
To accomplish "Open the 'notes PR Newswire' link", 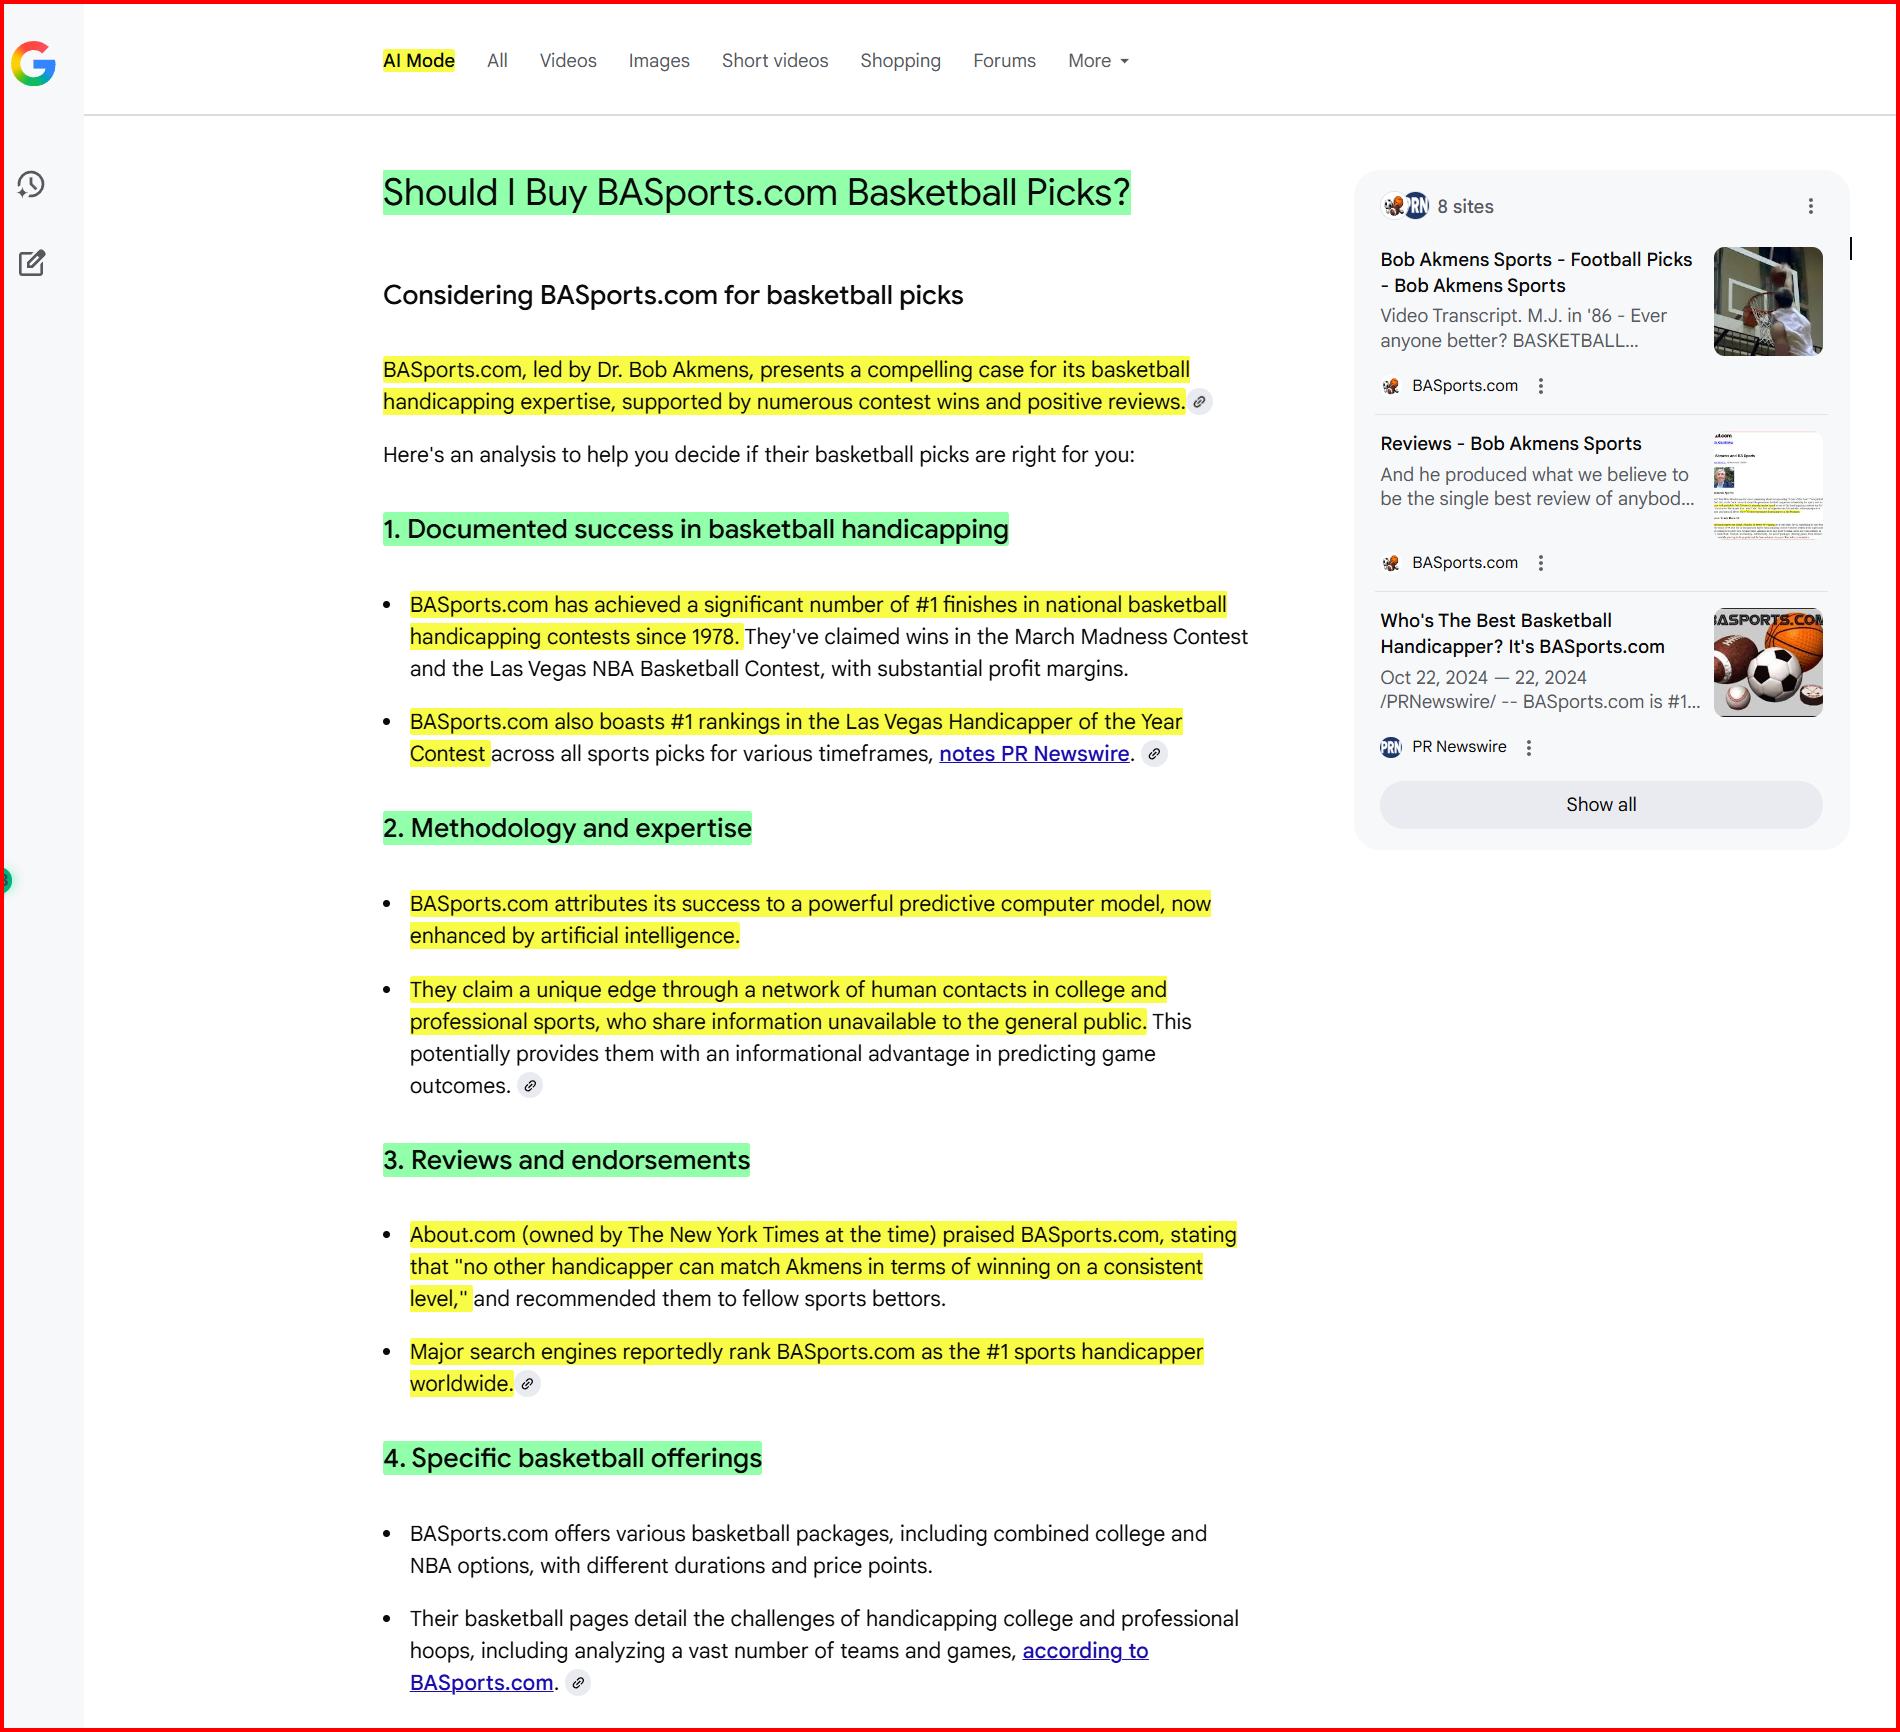I will (x=1033, y=754).
